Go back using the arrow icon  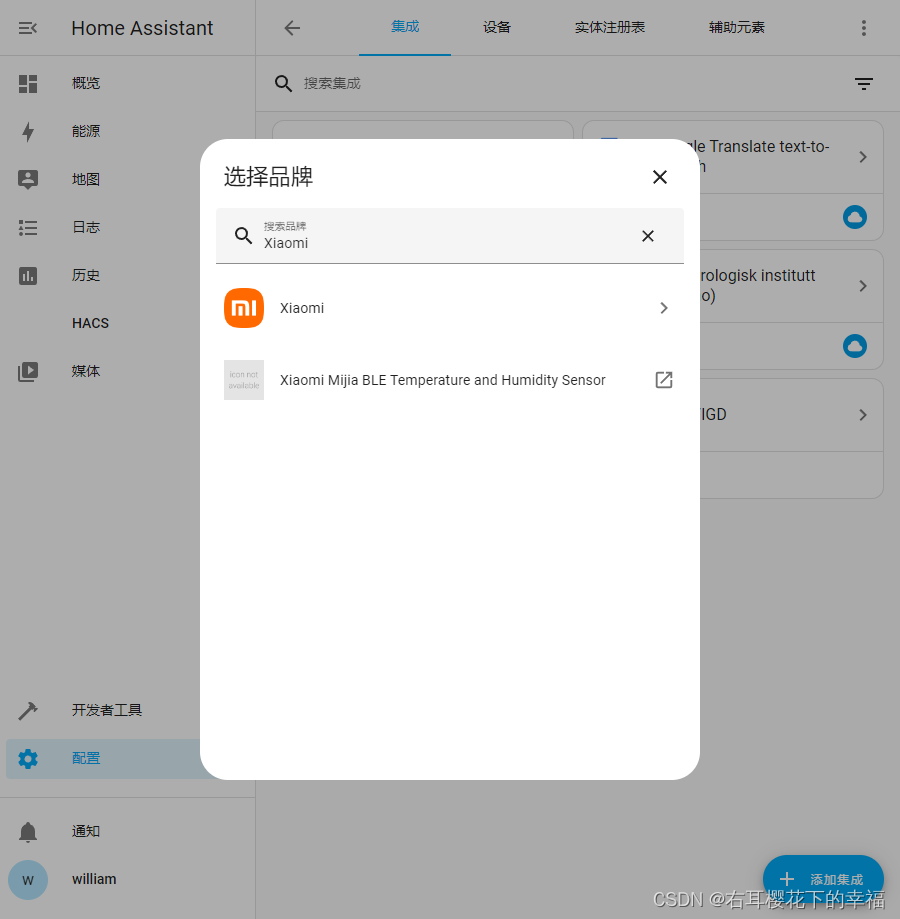pos(292,28)
